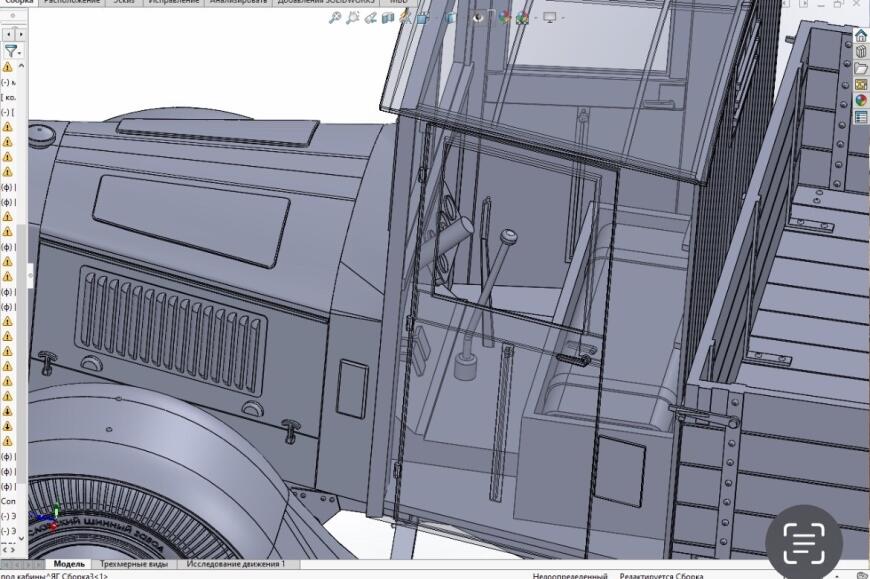Screen dimensions: 870x579
Task: Open Appearances color ball in task pane
Action: [x=861, y=101]
